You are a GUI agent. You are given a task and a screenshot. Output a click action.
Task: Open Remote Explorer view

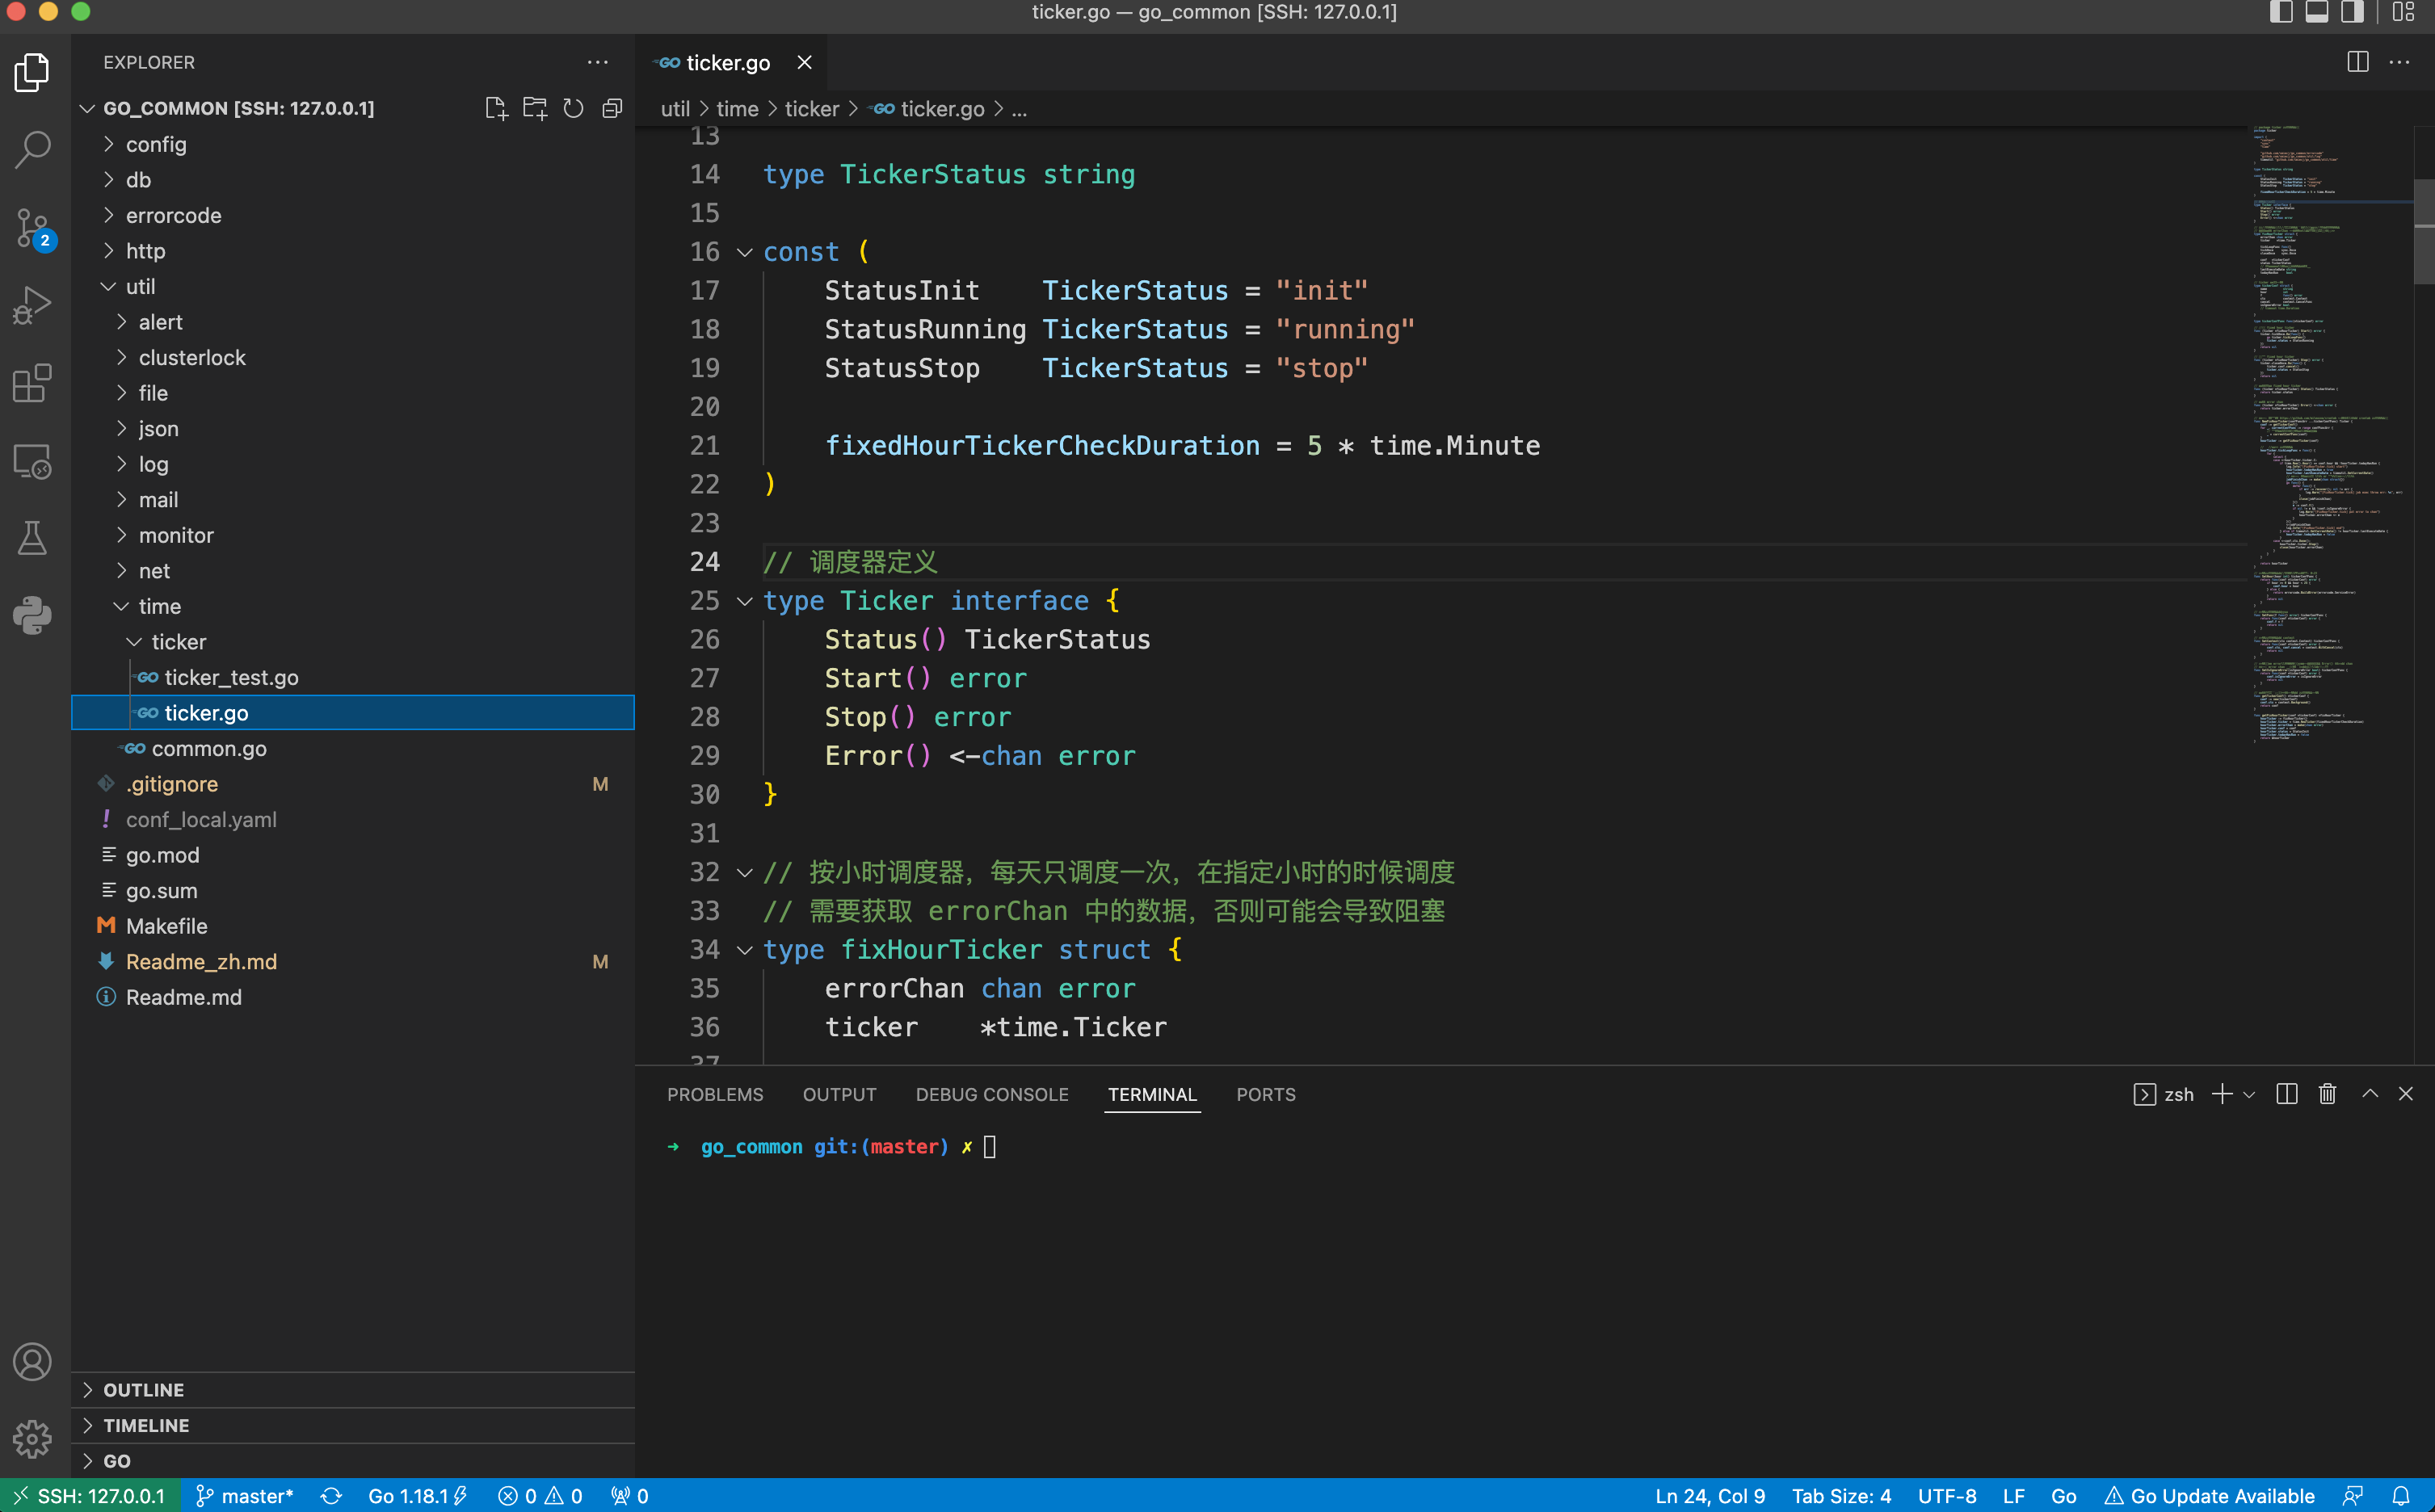(x=32, y=461)
